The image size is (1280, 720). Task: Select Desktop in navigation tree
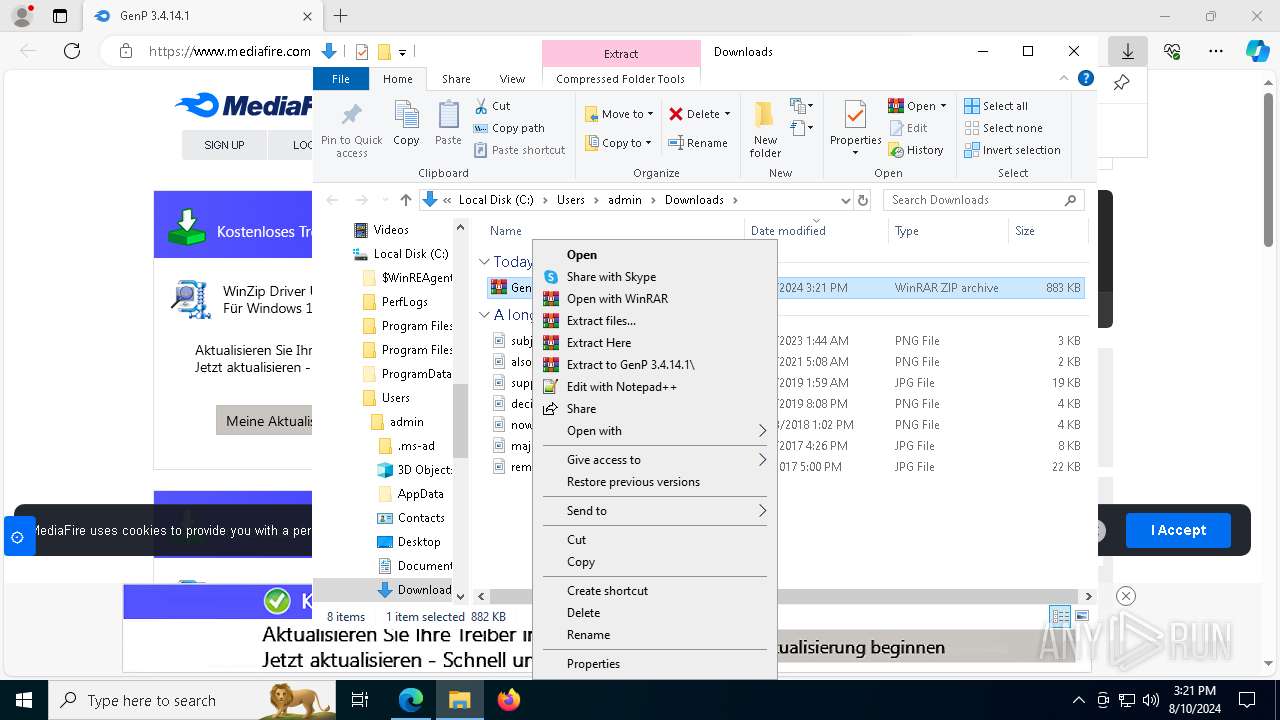(409, 542)
